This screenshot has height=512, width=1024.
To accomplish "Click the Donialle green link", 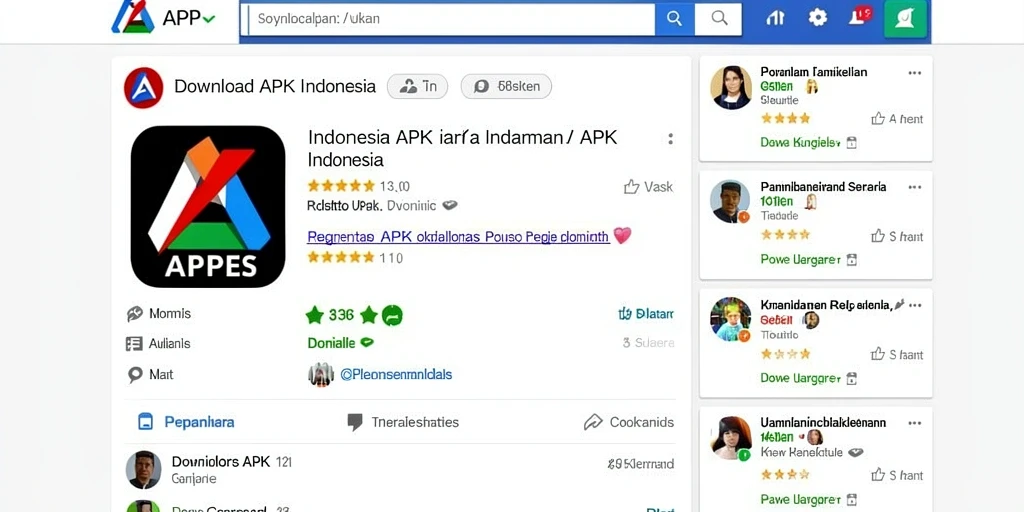I will click(x=331, y=343).
